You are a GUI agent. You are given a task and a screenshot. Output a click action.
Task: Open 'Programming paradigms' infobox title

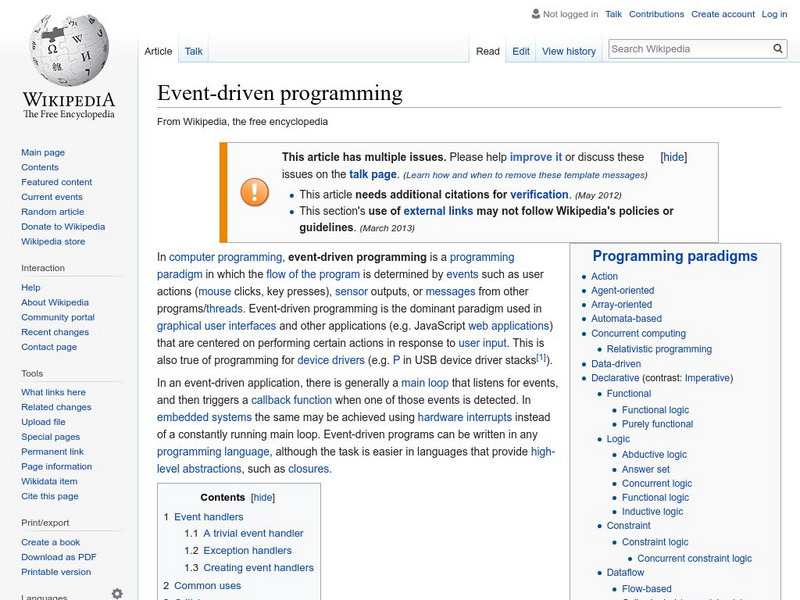tap(675, 256)
